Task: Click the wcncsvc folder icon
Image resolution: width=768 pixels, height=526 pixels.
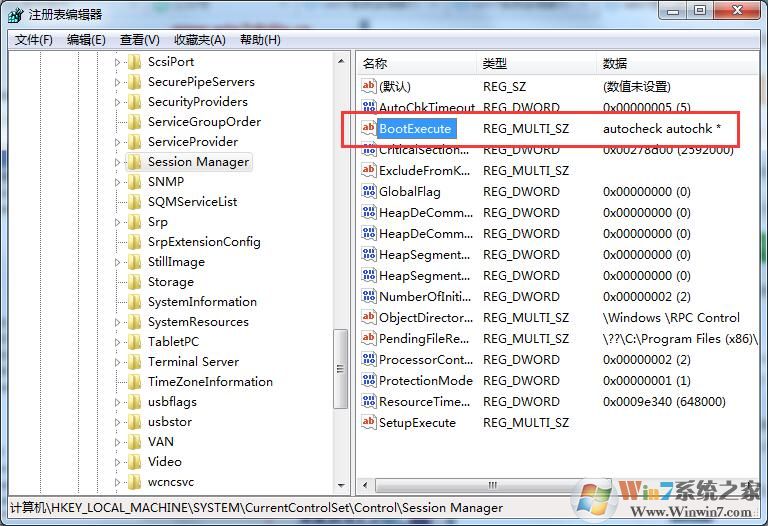Action: click(134, 482)
